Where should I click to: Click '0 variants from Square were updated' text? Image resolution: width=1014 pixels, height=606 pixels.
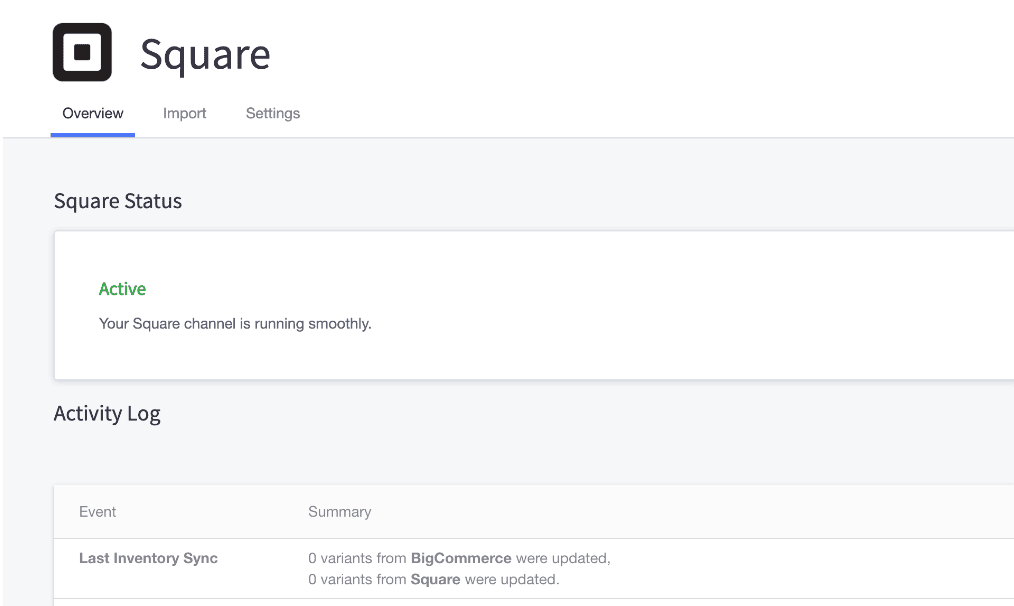(433, 579)
